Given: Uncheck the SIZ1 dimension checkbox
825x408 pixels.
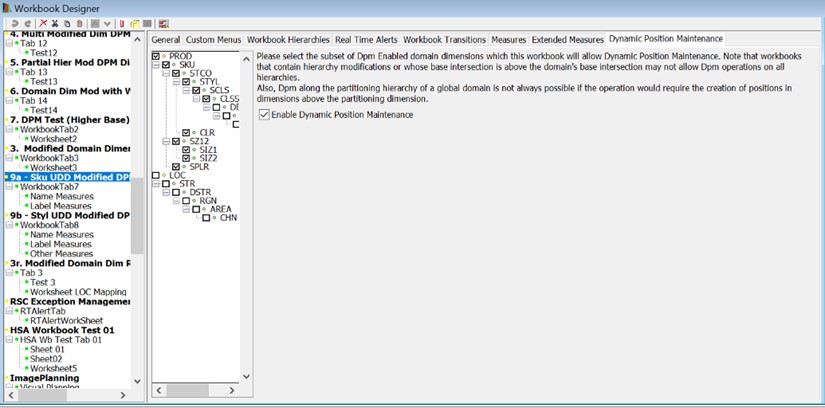Looking at the screenshot, I should tap(186, 150).
